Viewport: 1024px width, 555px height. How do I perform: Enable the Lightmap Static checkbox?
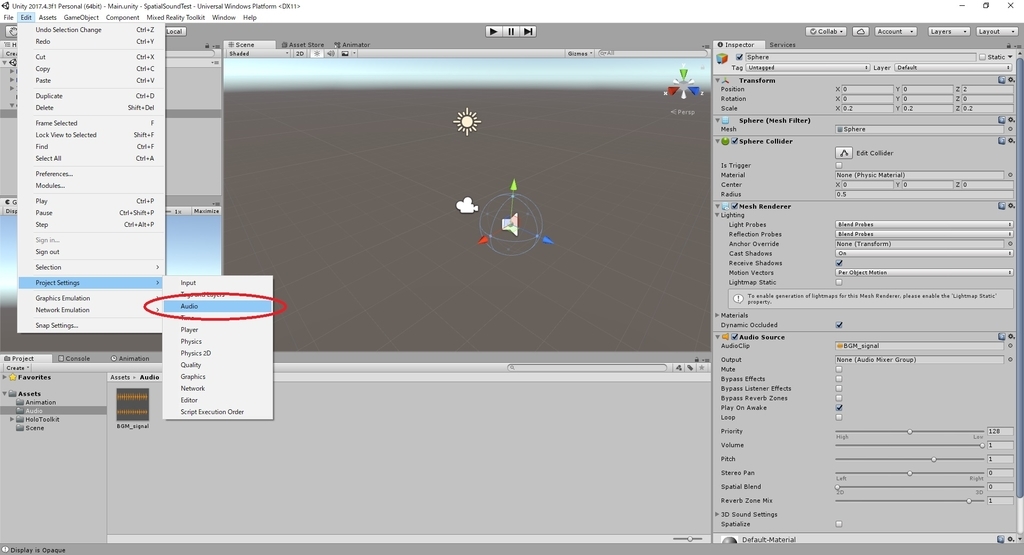(x=839, y=283)
